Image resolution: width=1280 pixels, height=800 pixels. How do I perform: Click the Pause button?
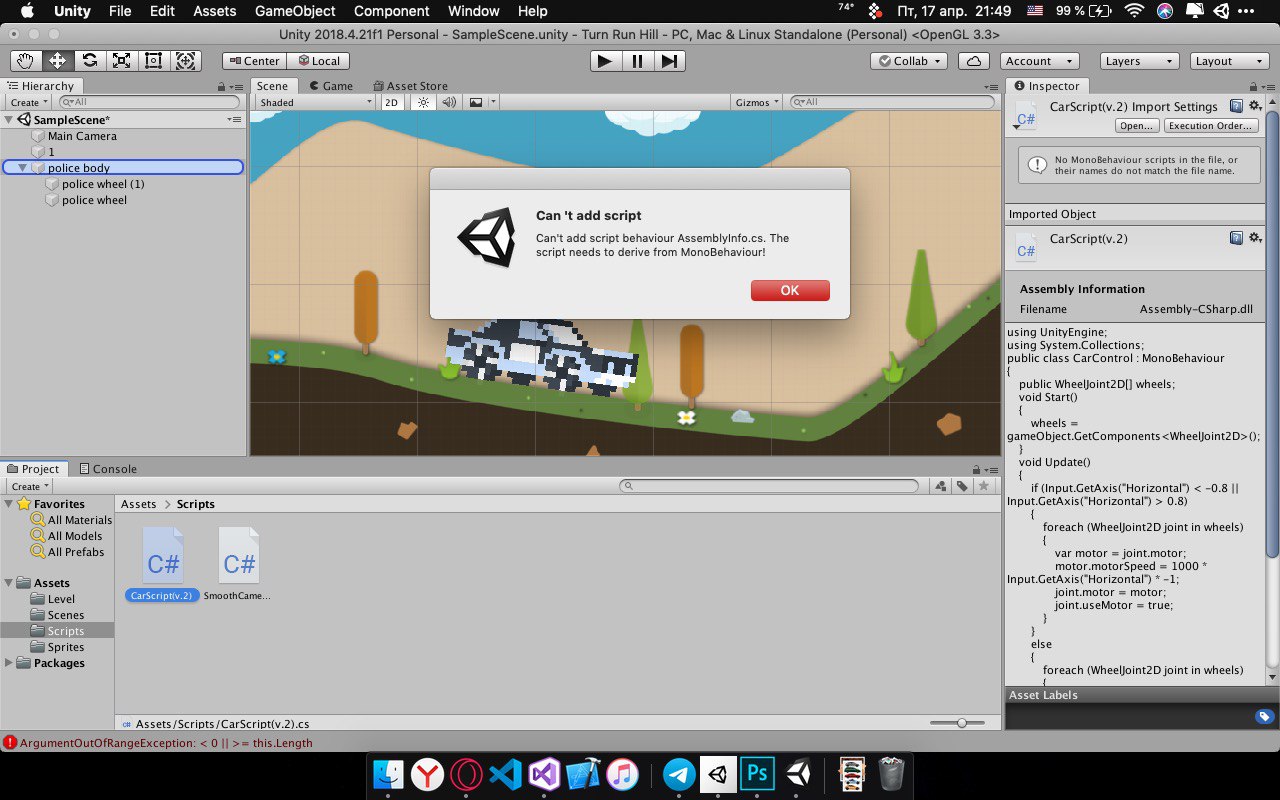(637, 61)
